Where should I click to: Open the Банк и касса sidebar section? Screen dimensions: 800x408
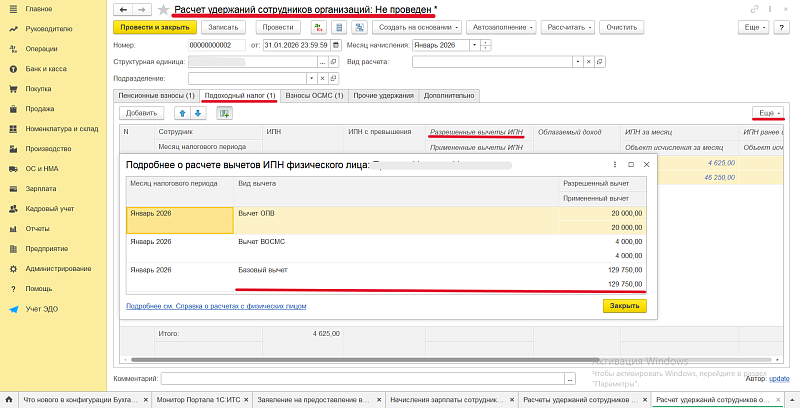coord(46,66)
